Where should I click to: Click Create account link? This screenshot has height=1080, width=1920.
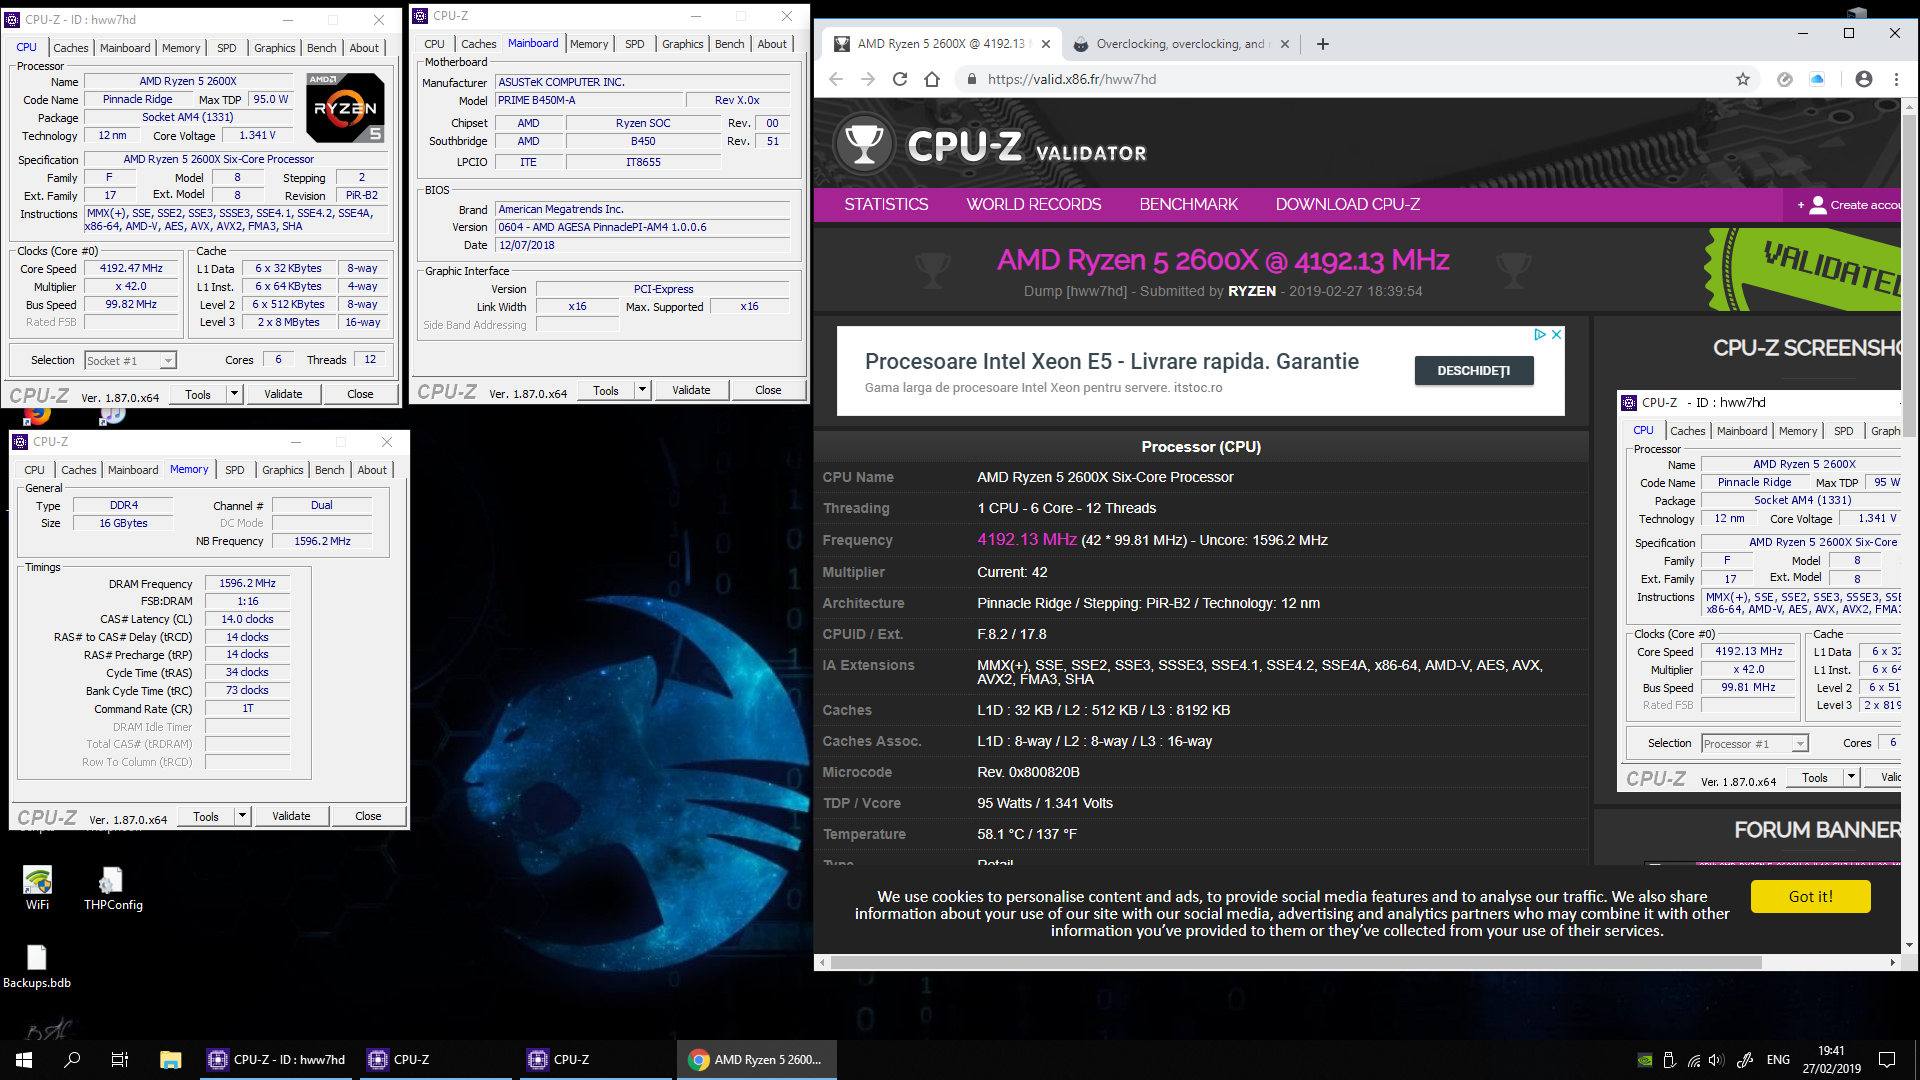point(1864,205)
